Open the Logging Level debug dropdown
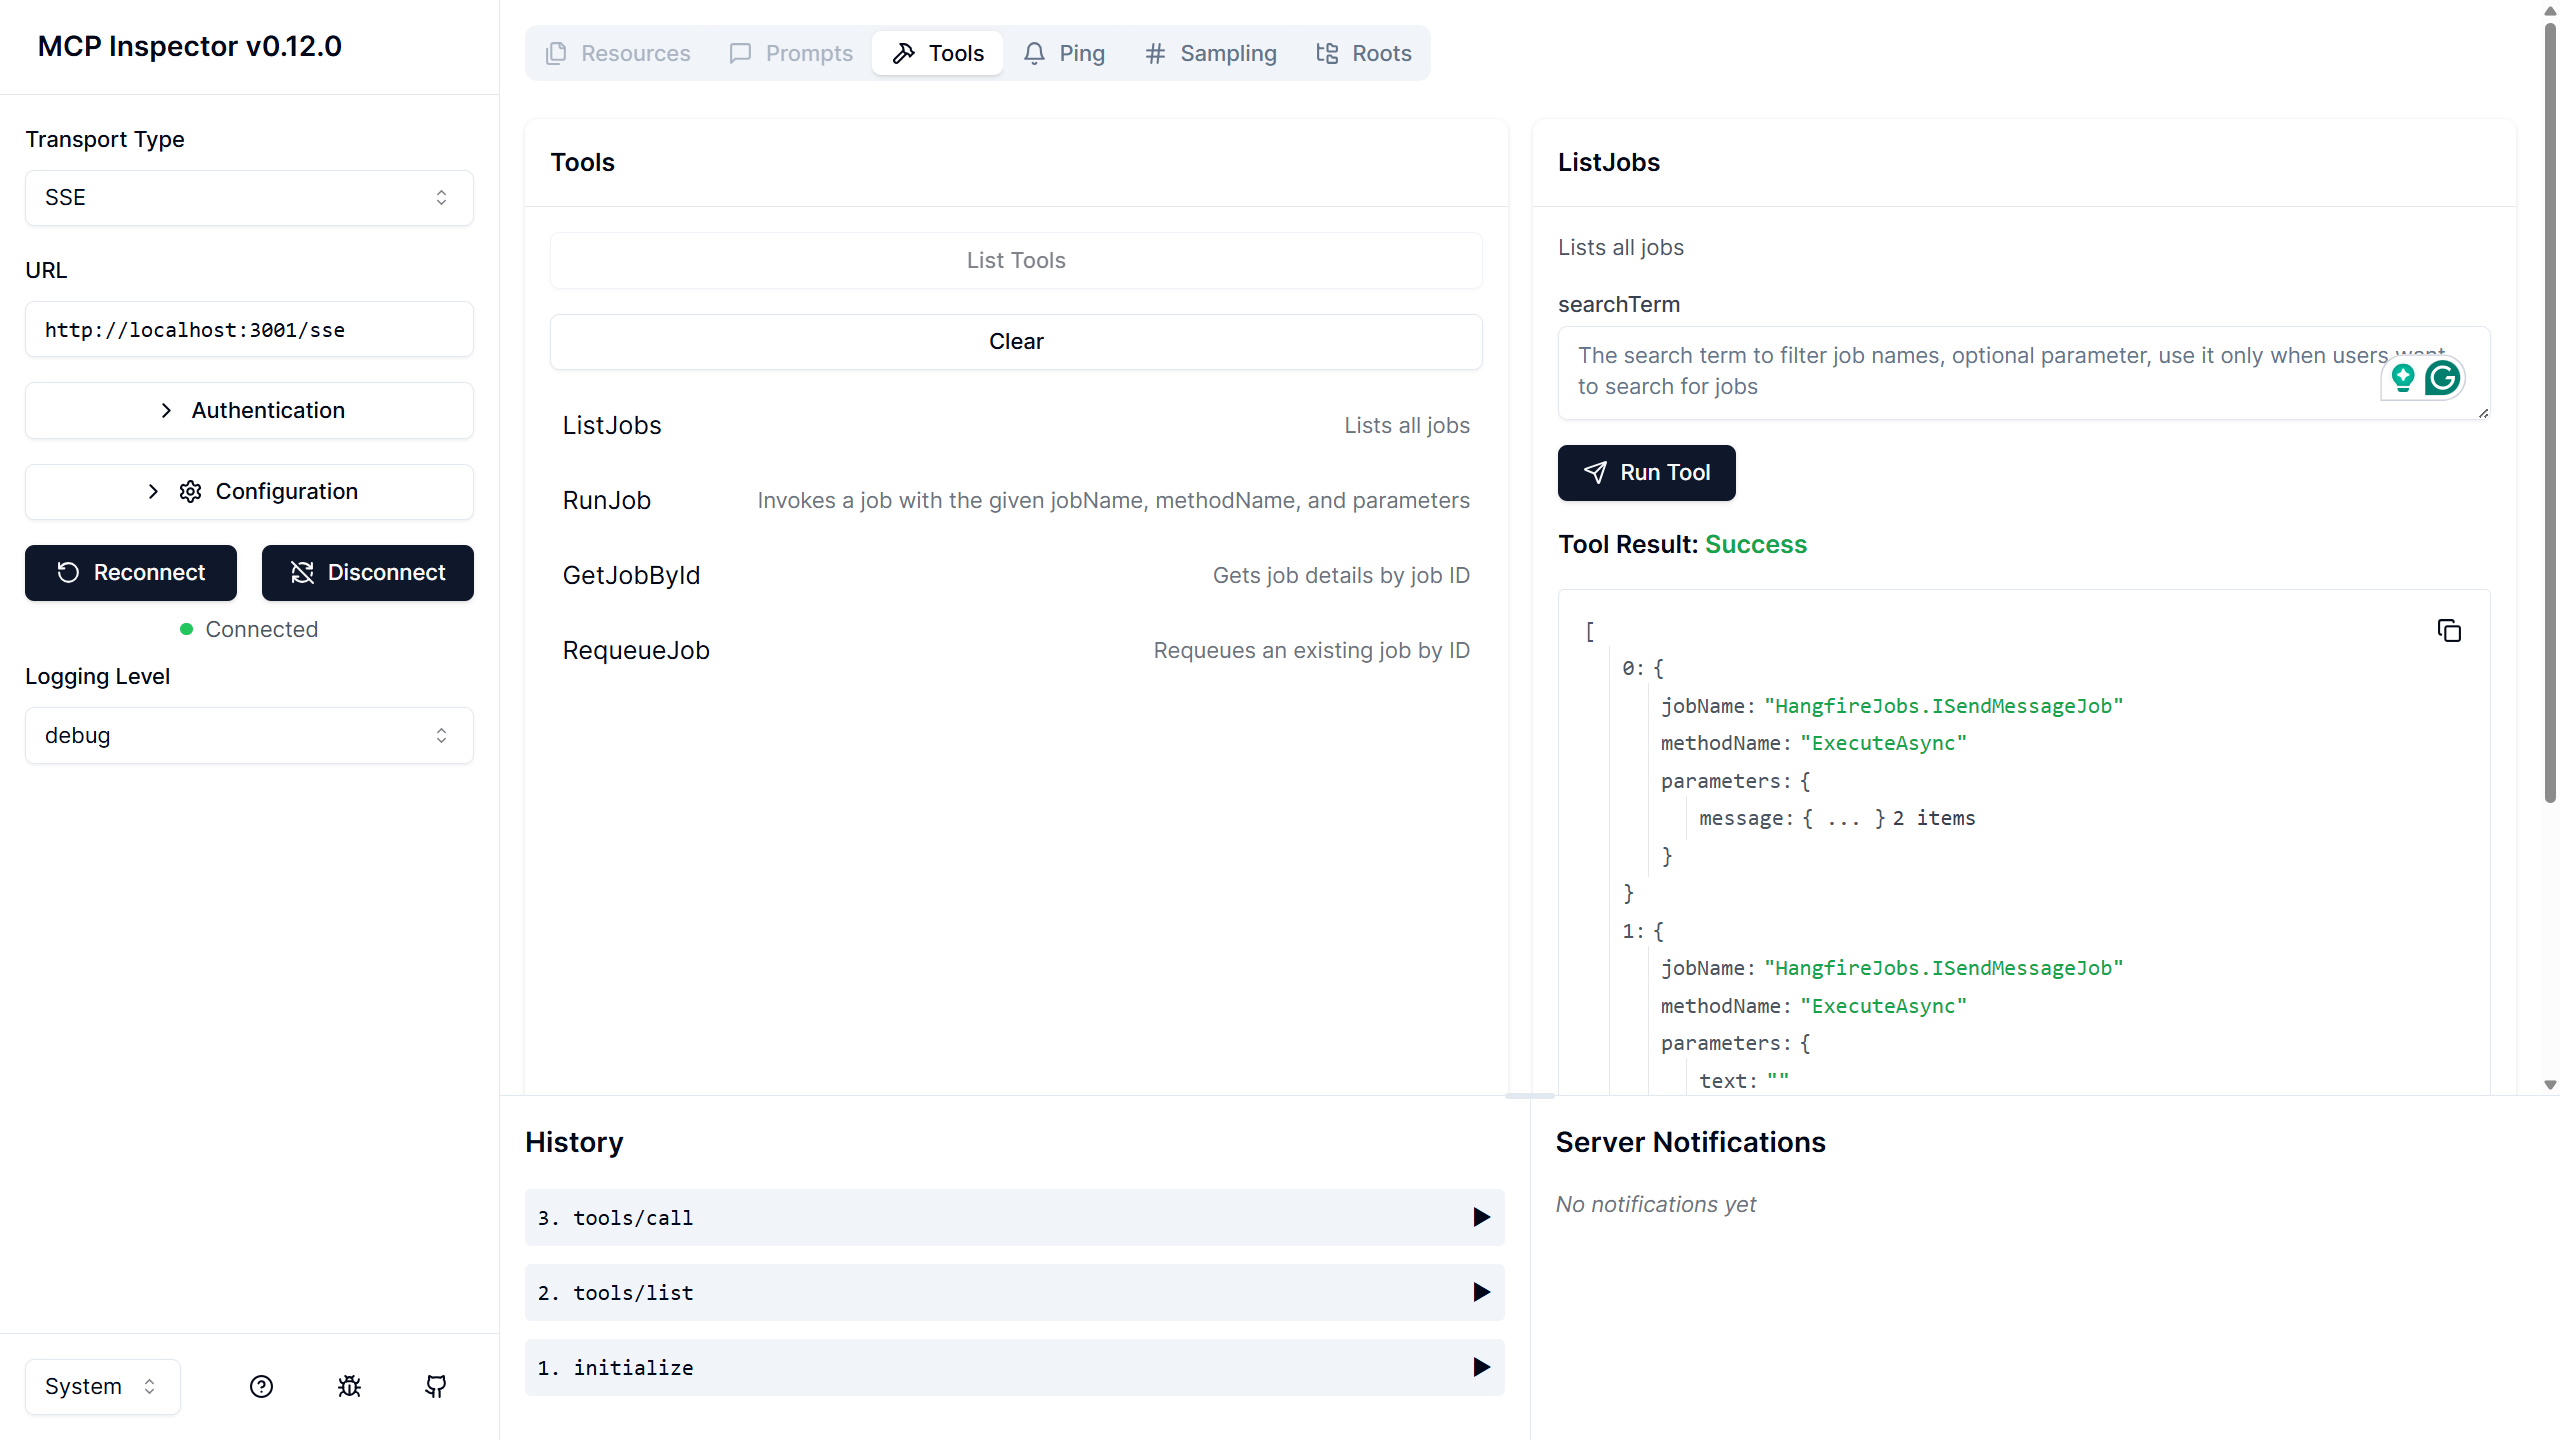The width and height of the screenshot is (2560, 1440). pos(249,736)
